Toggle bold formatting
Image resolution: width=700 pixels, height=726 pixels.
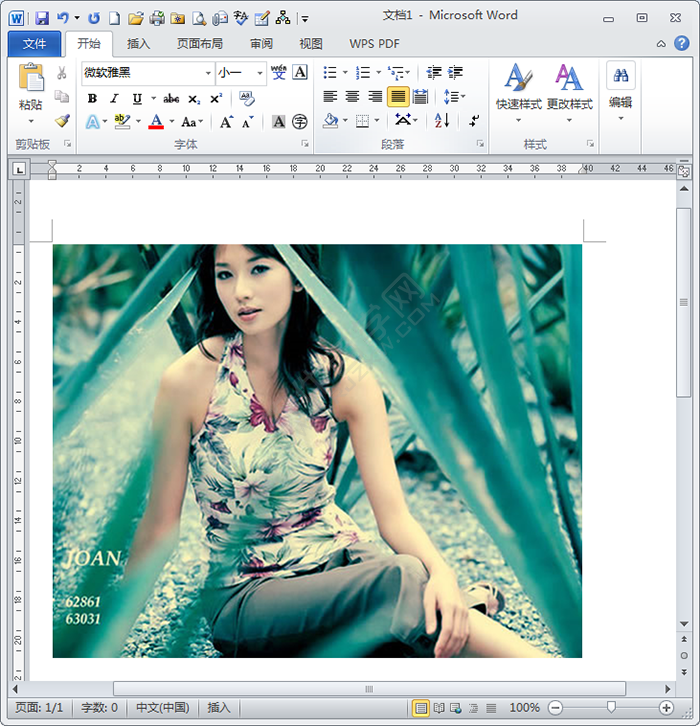pos(92,98)
